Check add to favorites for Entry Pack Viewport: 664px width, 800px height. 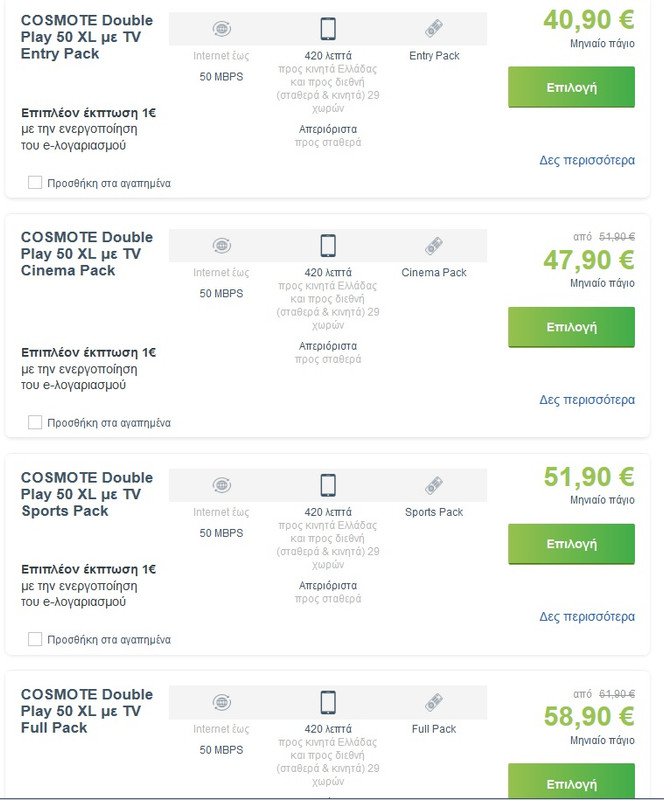35,183
